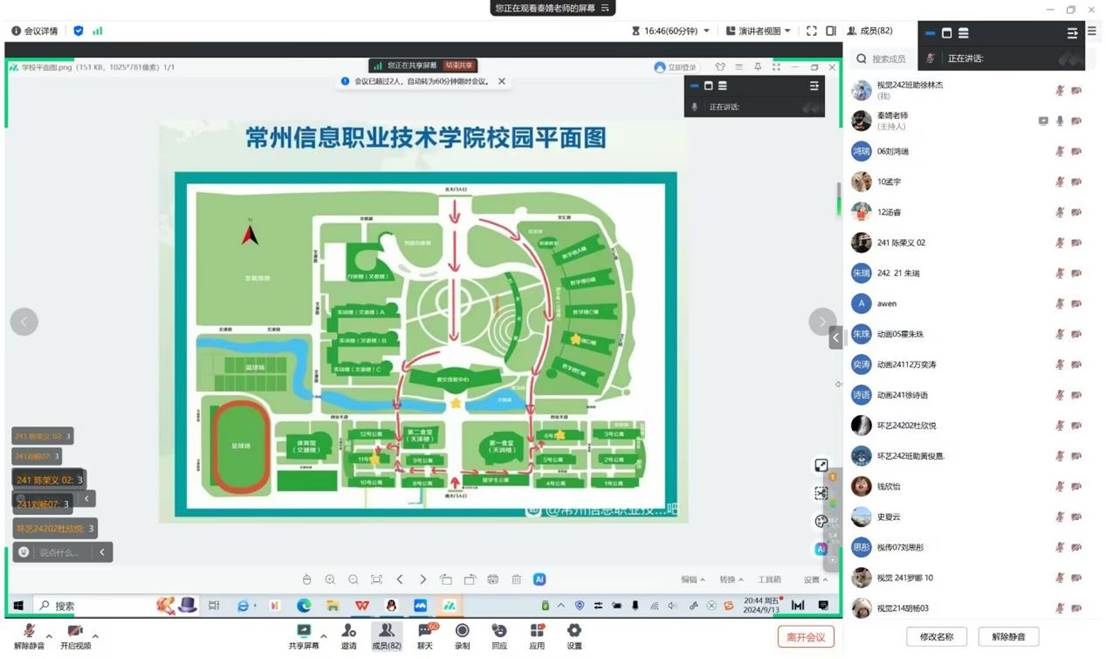Open the 16:46(60分钟) timer dropdown
Screen dimensions: 1106x659
click(x=671, y=31)
